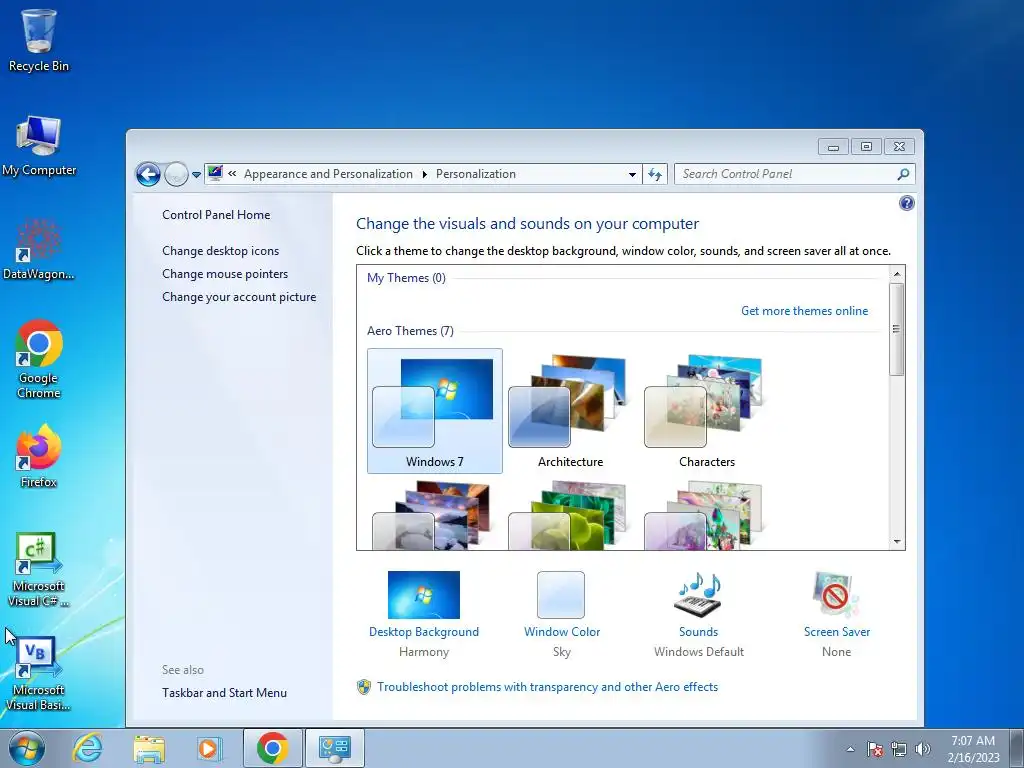
Task: Select the landscape photos theme below Windows 7
Action: 432,516
